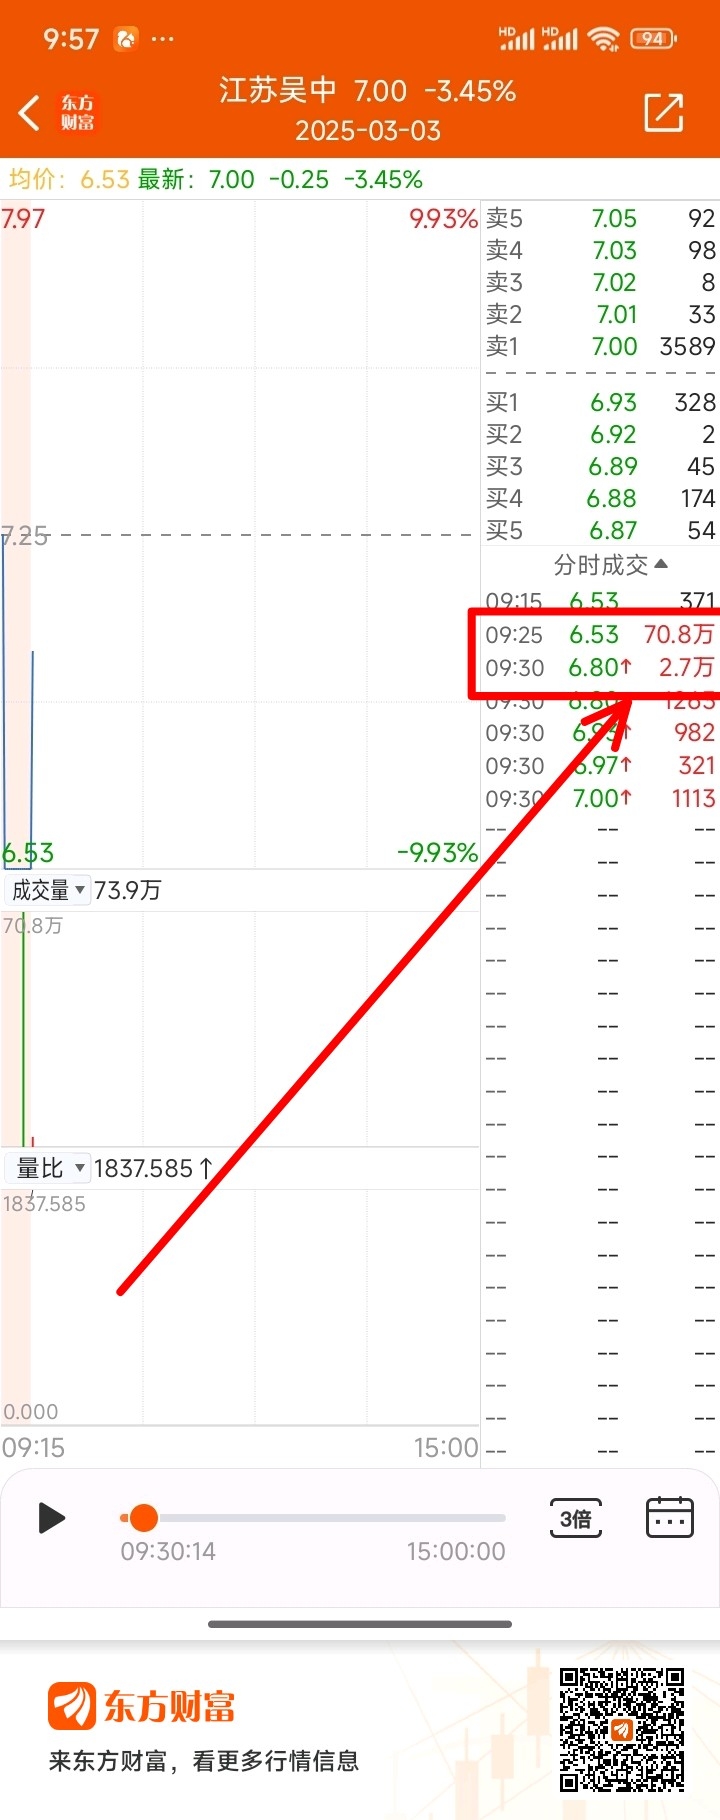
Task: Select the 卖1 7.00 order row
Action: click(600, 346)
